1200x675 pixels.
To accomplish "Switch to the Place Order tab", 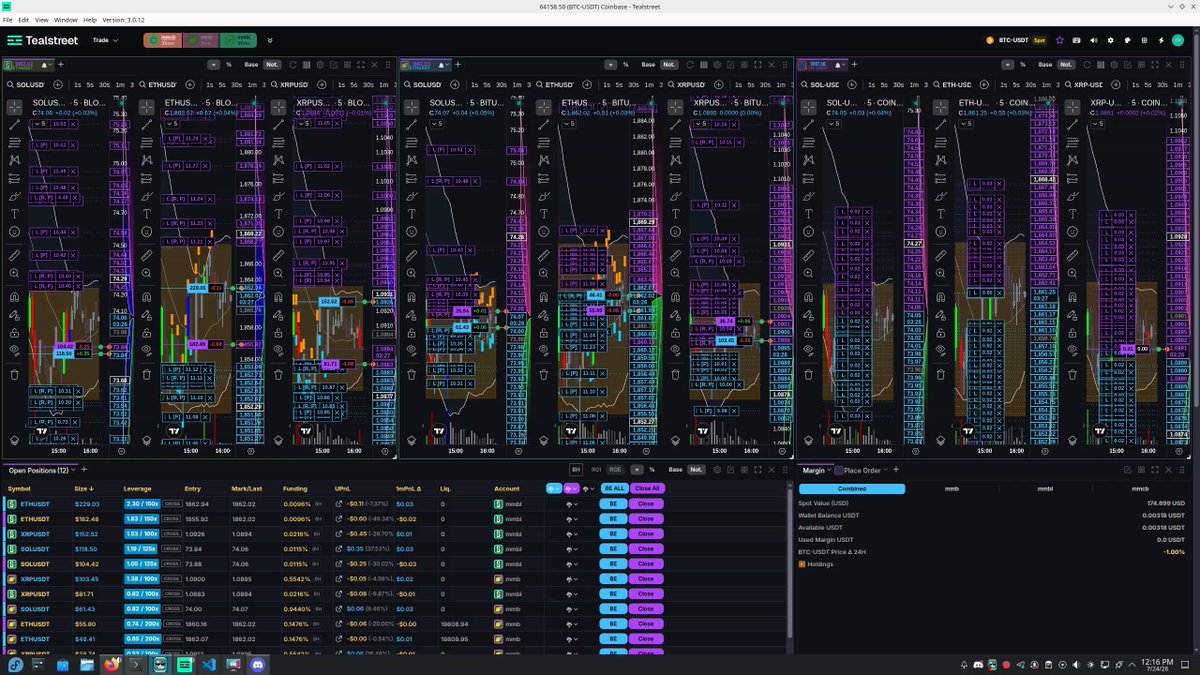I will [862, 470].
